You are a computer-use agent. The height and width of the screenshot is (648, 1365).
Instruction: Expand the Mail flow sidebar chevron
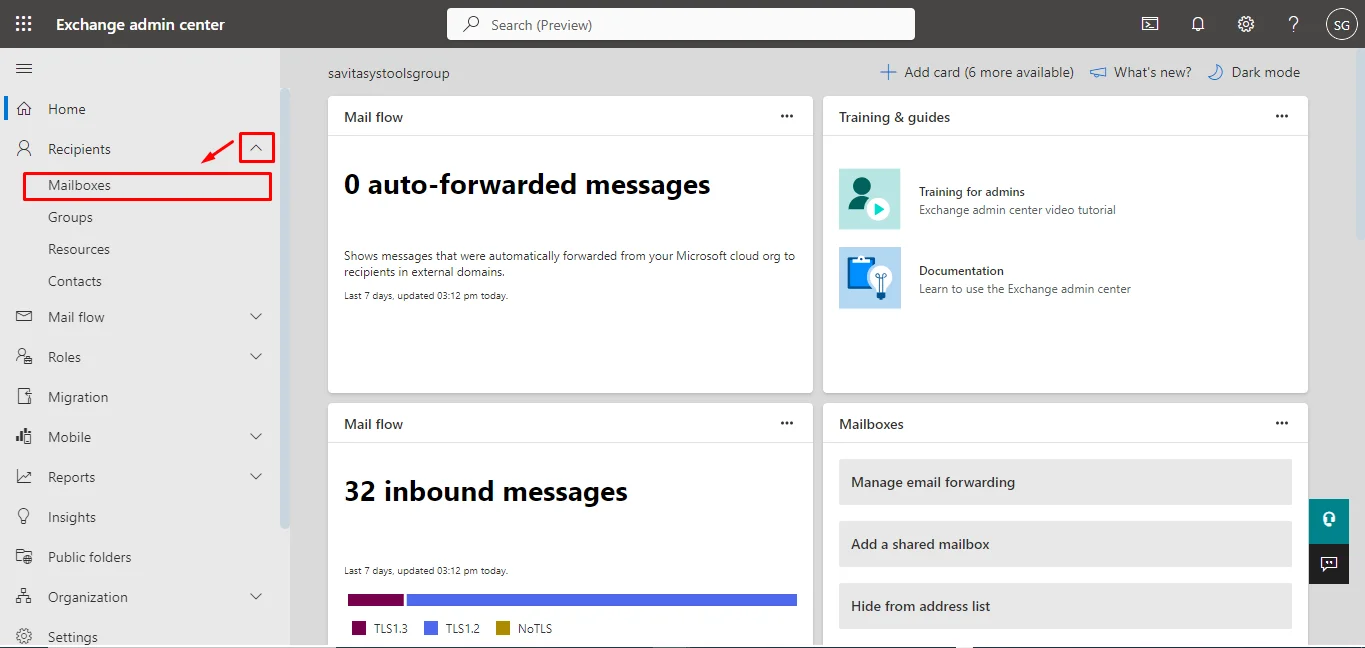pos(256,316)
